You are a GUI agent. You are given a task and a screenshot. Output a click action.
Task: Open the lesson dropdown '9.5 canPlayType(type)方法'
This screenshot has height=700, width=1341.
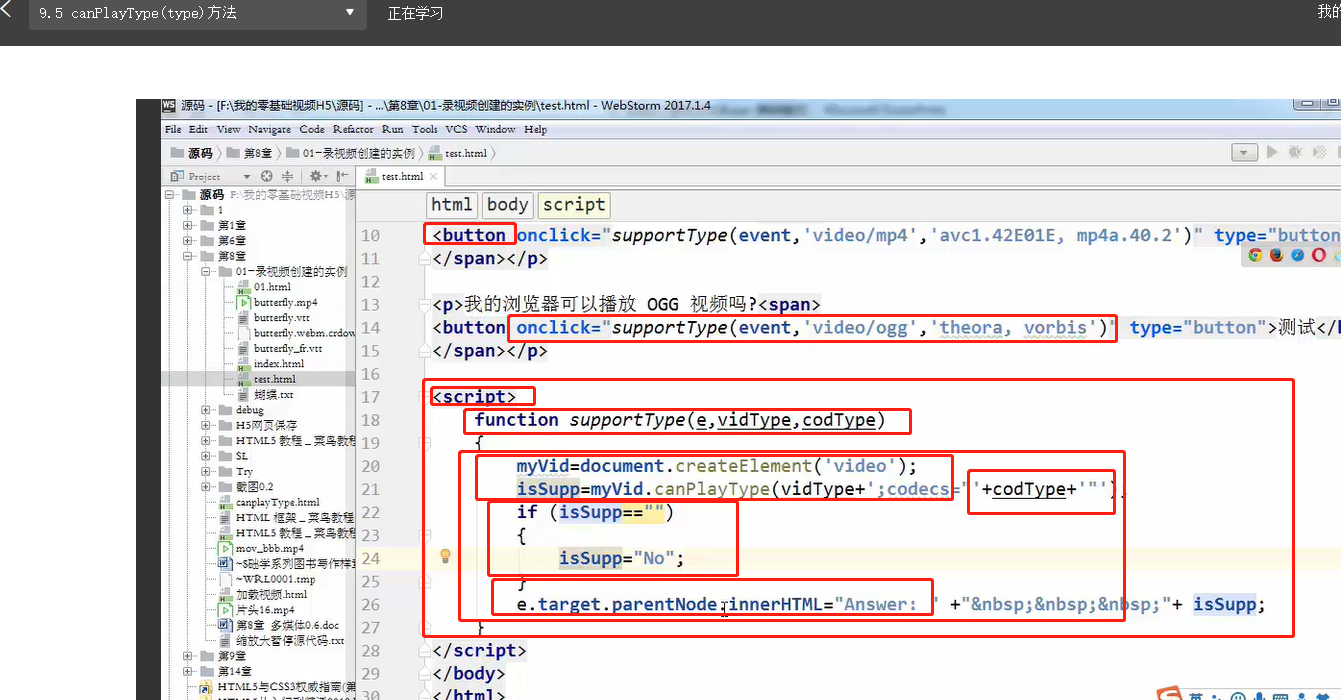[197, 13]
